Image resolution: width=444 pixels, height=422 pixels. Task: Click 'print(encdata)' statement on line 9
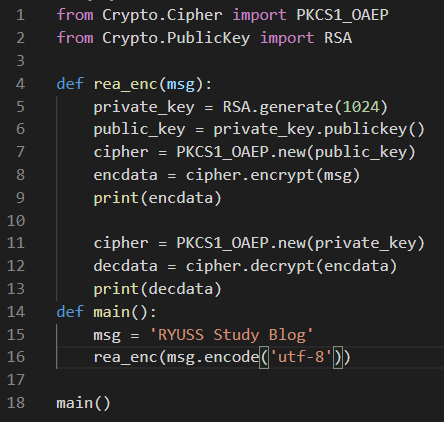157,198
